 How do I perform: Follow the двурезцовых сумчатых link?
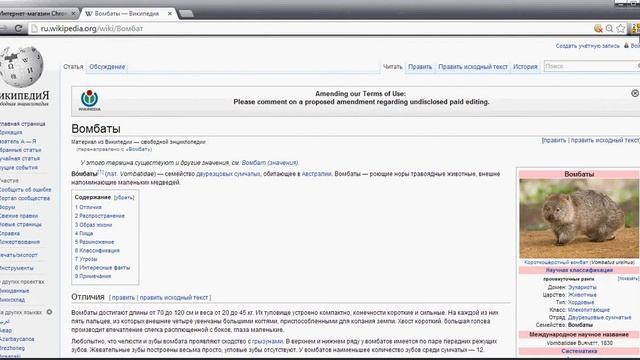(228, 173)
